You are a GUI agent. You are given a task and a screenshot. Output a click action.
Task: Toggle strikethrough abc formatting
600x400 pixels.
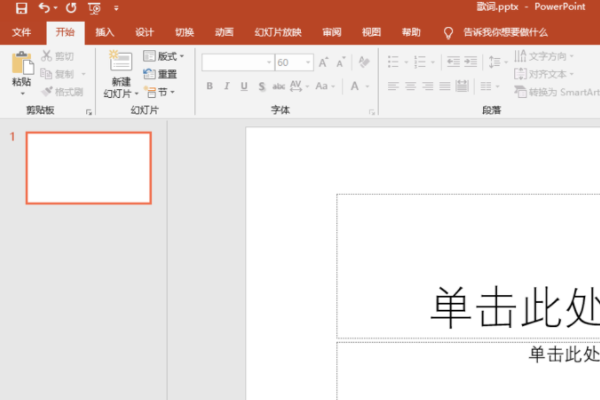(x=279, y=87)
